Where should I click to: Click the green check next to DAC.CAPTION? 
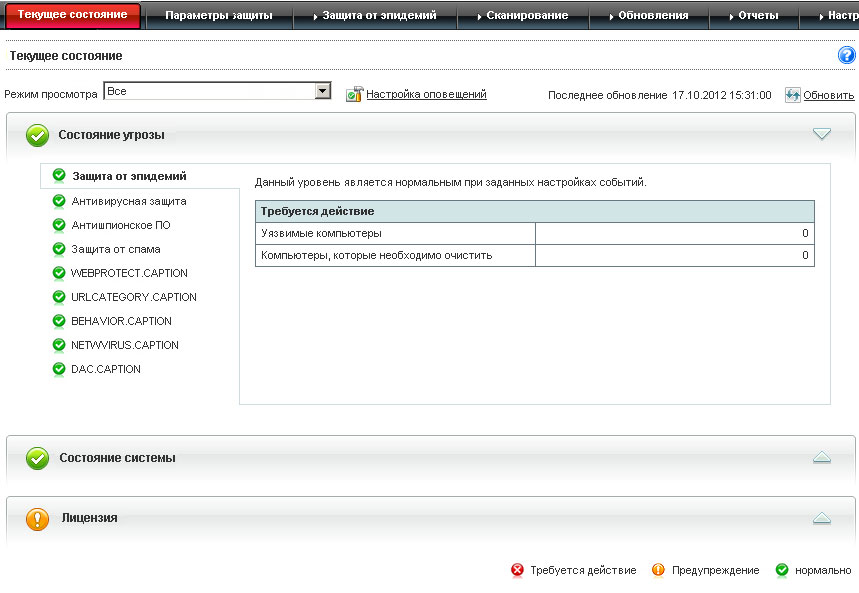[59, 369]
